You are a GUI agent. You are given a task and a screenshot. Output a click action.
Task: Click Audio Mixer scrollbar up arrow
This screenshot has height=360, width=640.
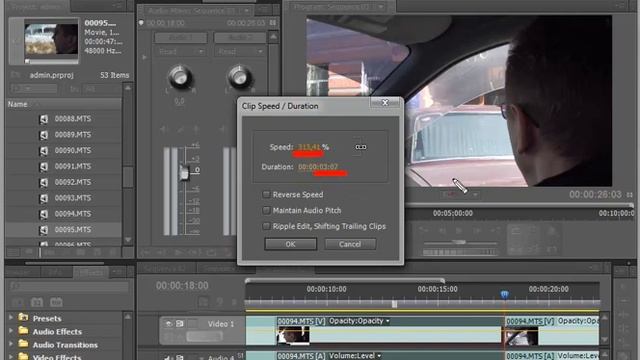coord(273,37)
